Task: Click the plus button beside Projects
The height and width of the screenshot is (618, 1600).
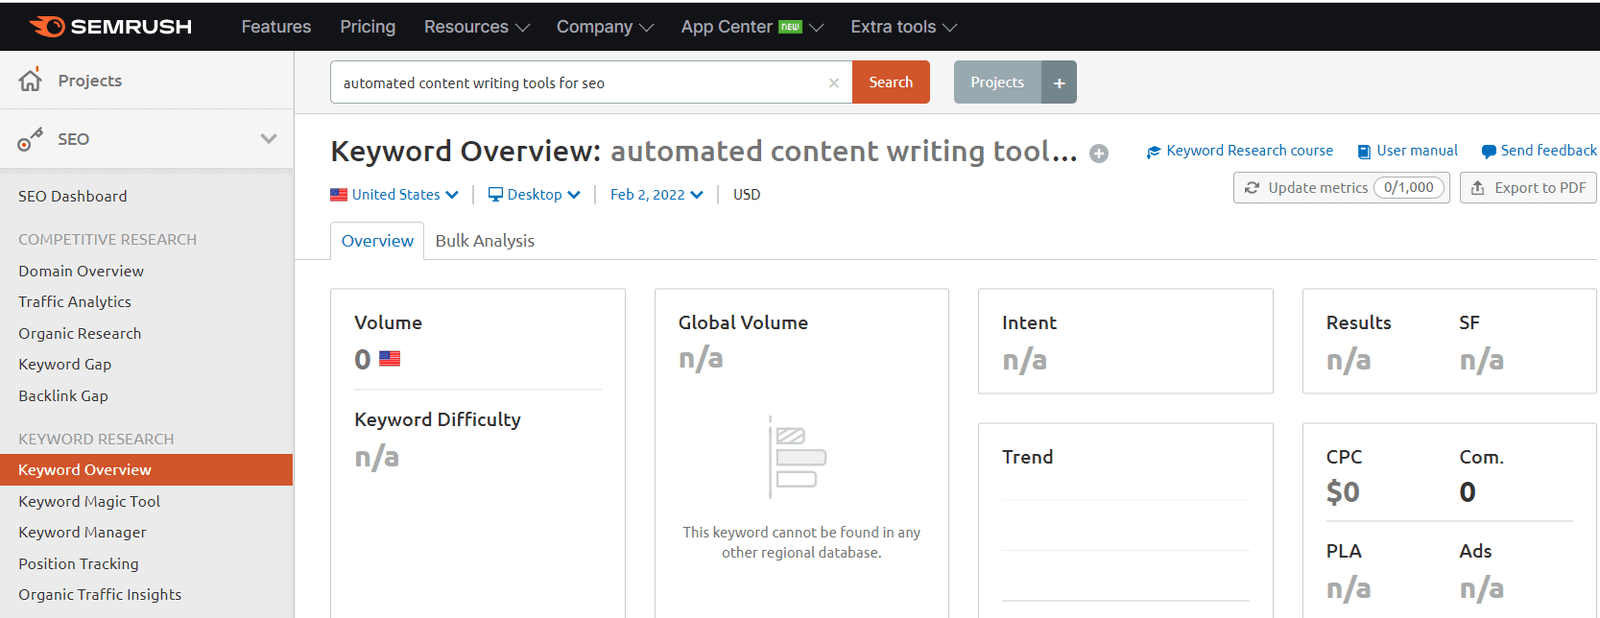Action: 1059,82
